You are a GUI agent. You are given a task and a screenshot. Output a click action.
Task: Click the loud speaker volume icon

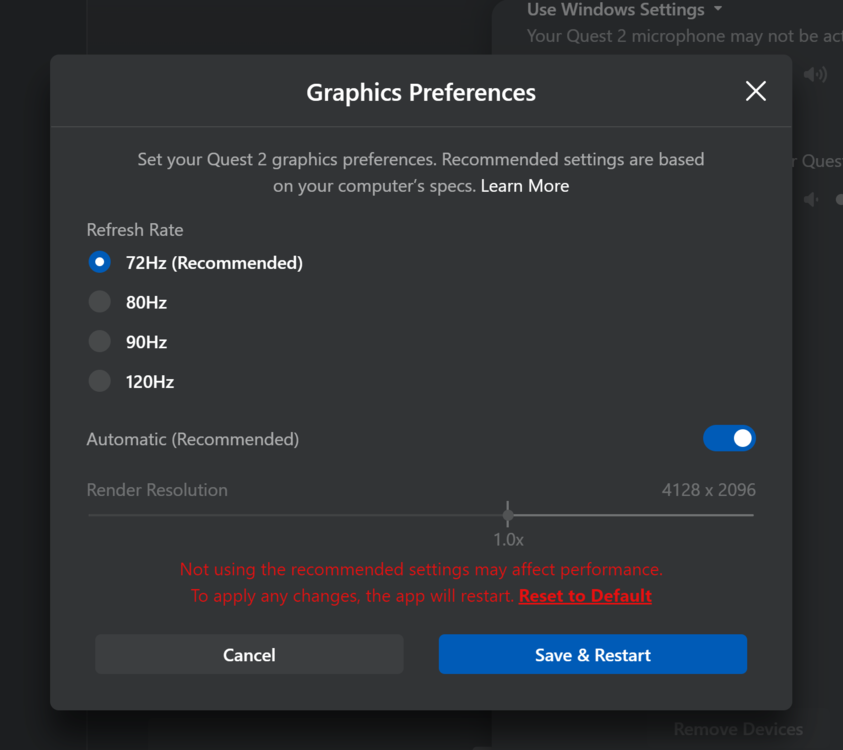click(815, 74)
